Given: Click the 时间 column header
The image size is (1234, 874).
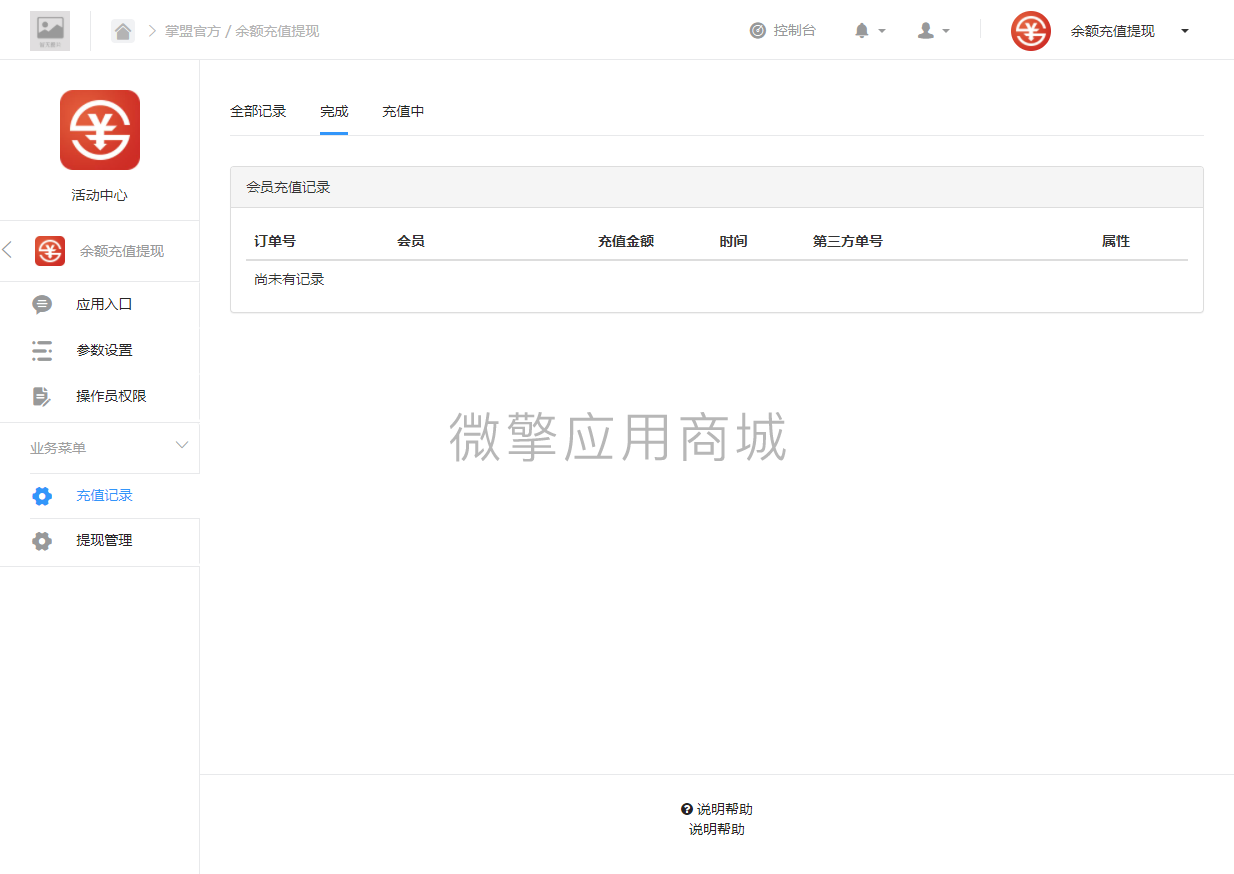Looking at the screenshot, I should point(733,241).
